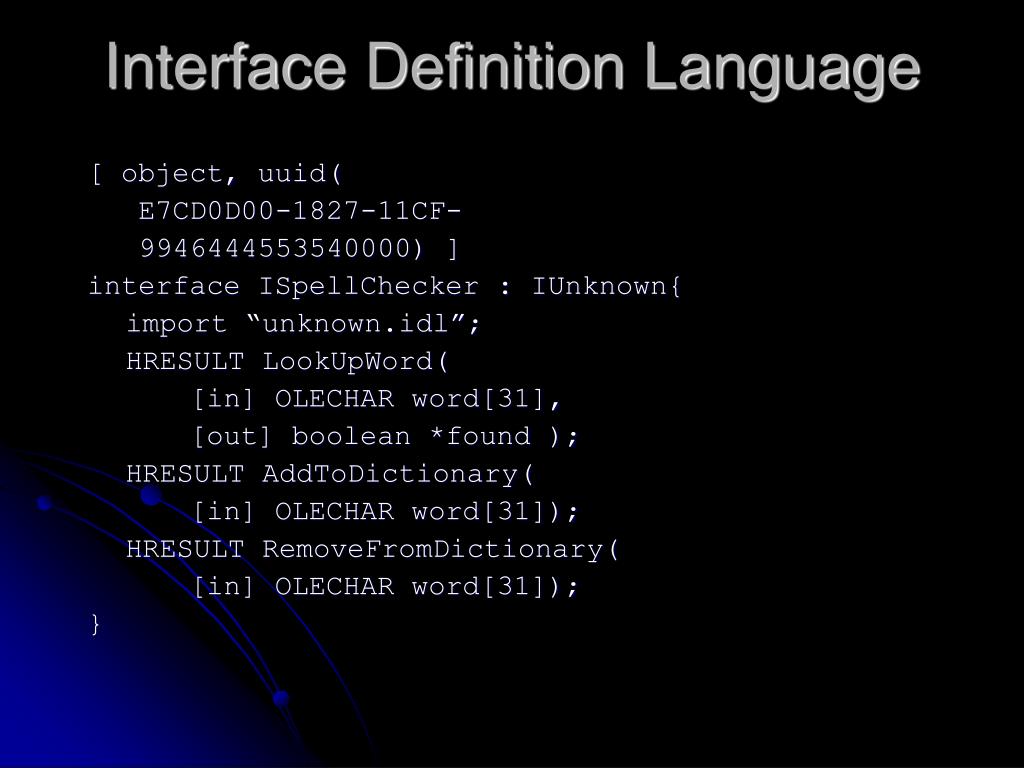Click the line "[ object, uuid("
The height and width of the screenshot is (768, 1024).
click(x=217, y=174)
